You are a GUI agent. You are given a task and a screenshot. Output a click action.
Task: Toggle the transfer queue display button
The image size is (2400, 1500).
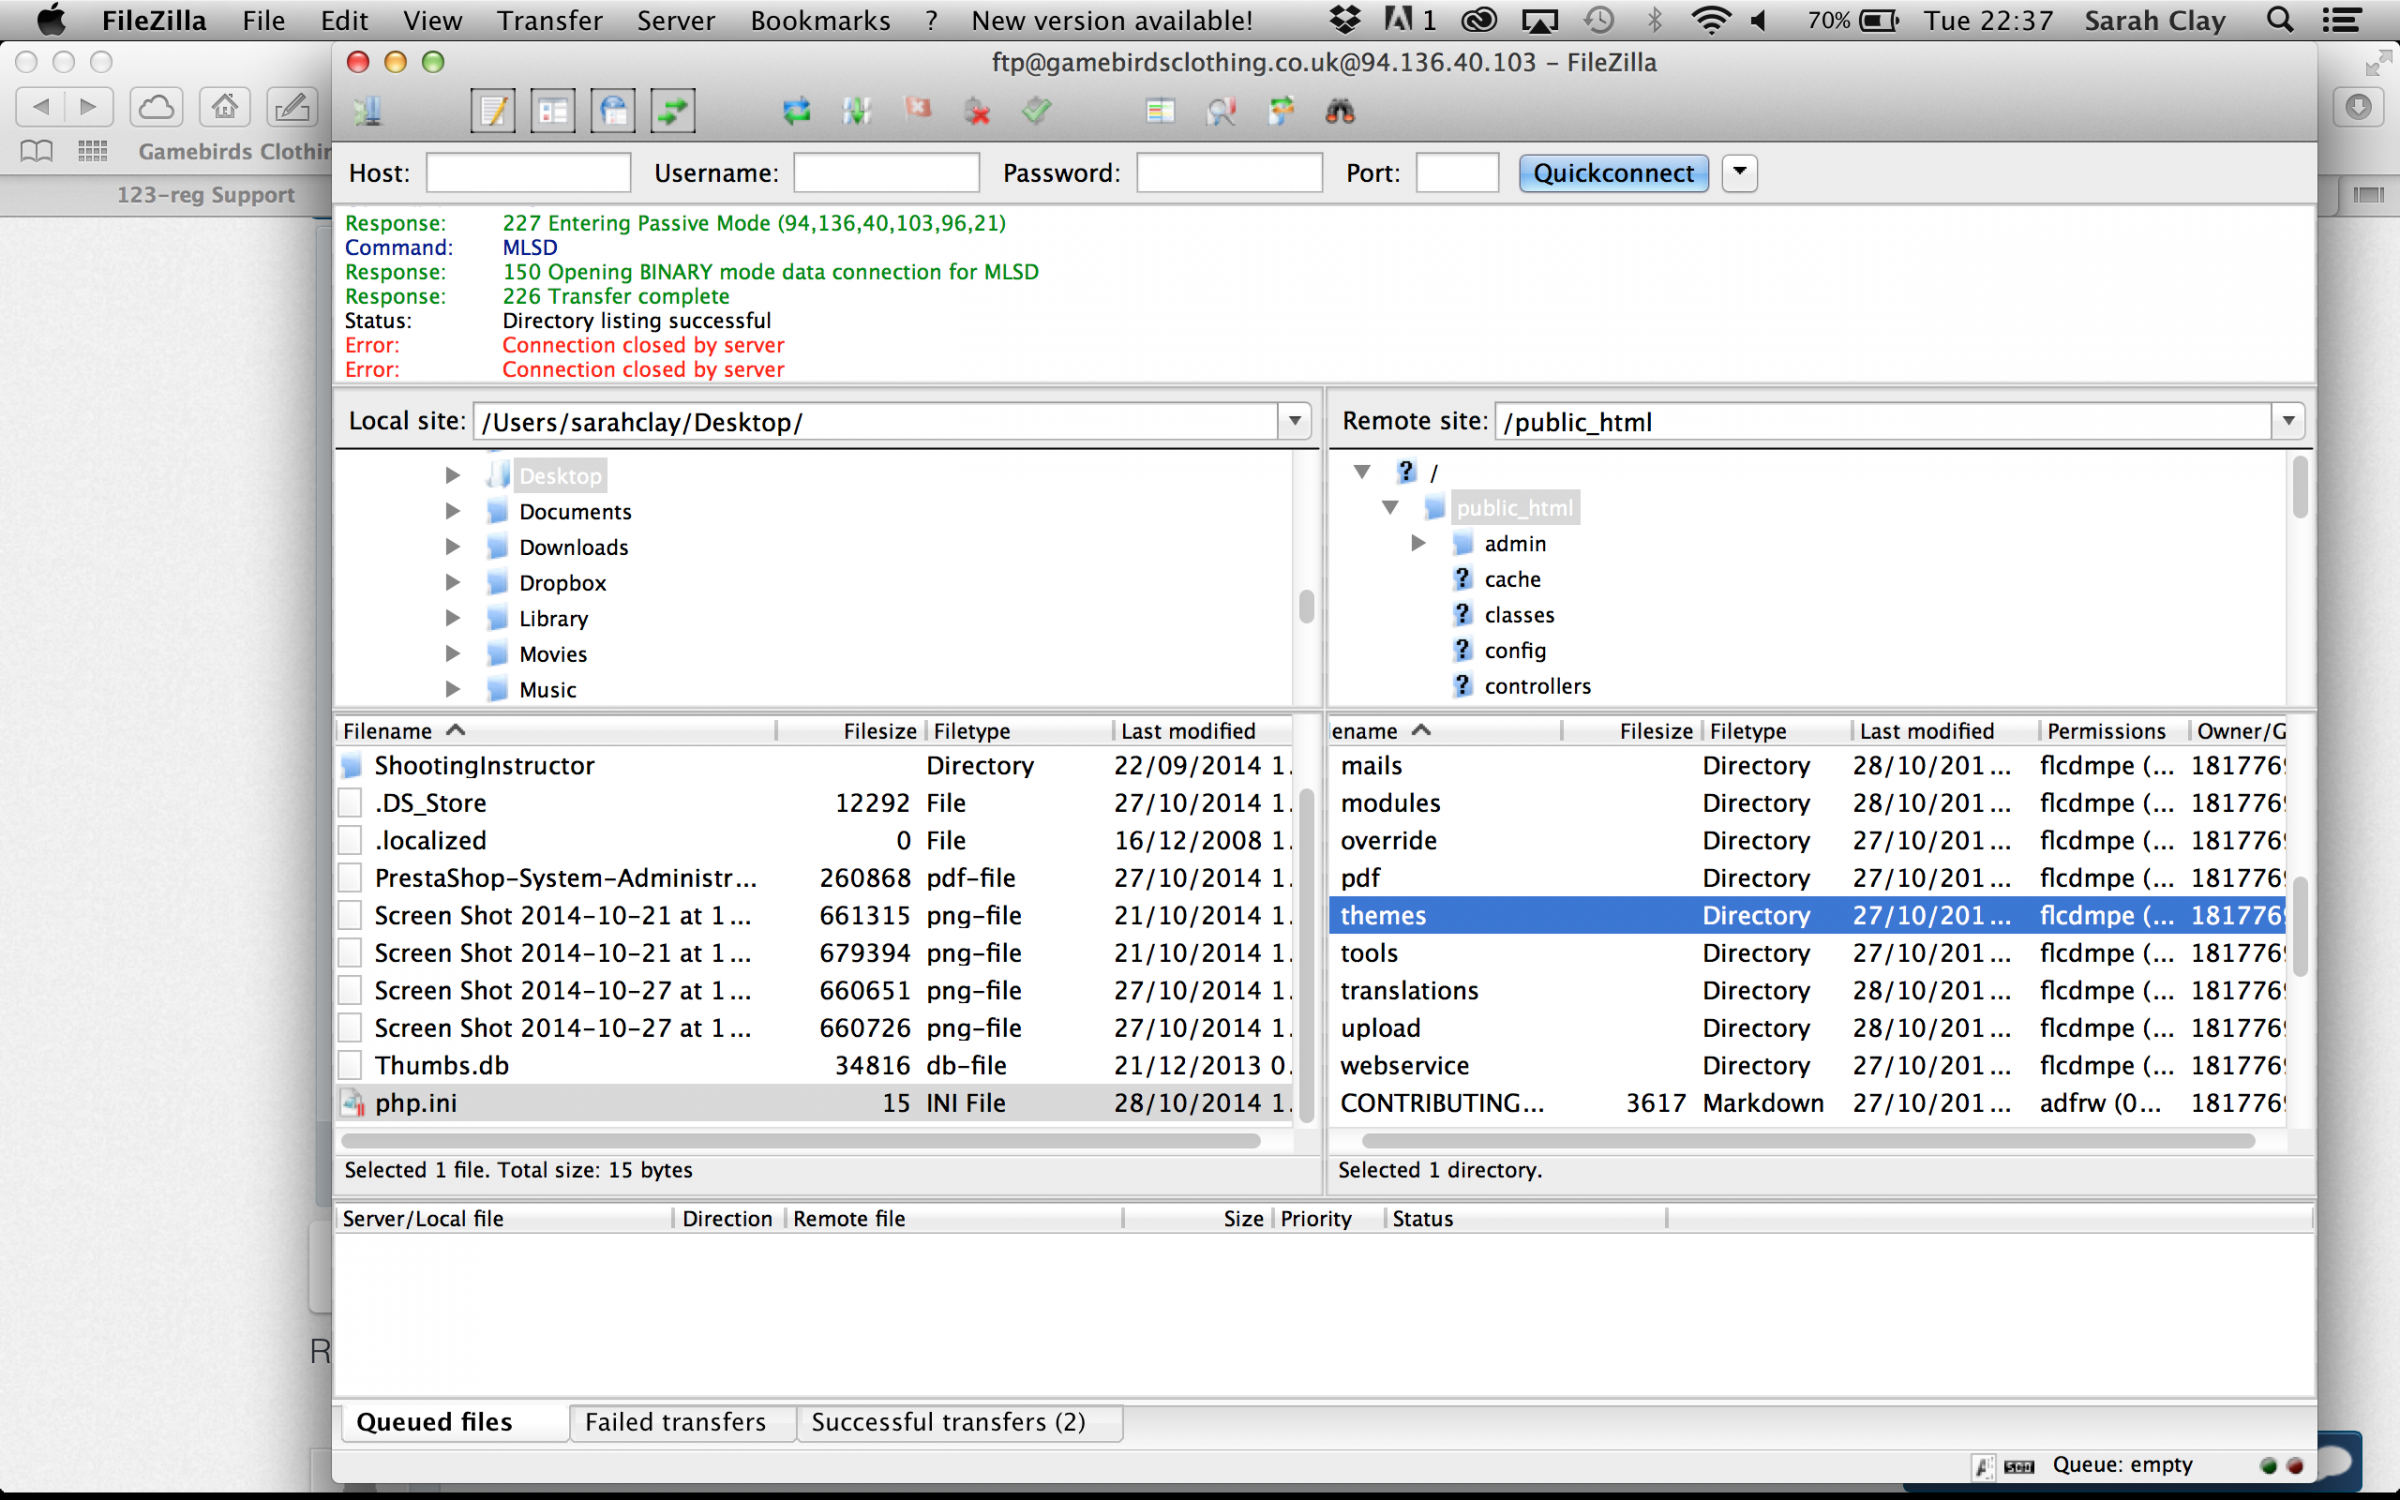[674, 111]
